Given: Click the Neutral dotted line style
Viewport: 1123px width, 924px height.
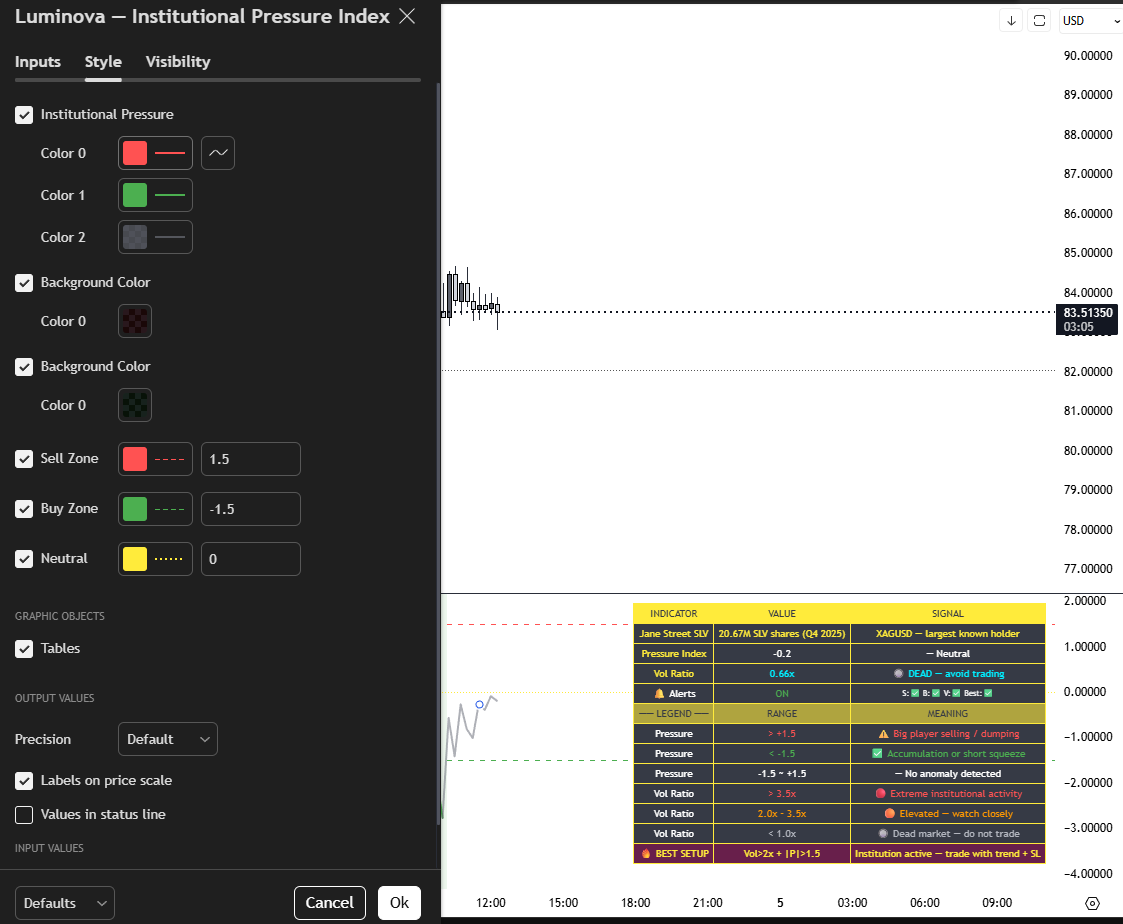Looking at the screenshot, I should (x=169, y=559).
